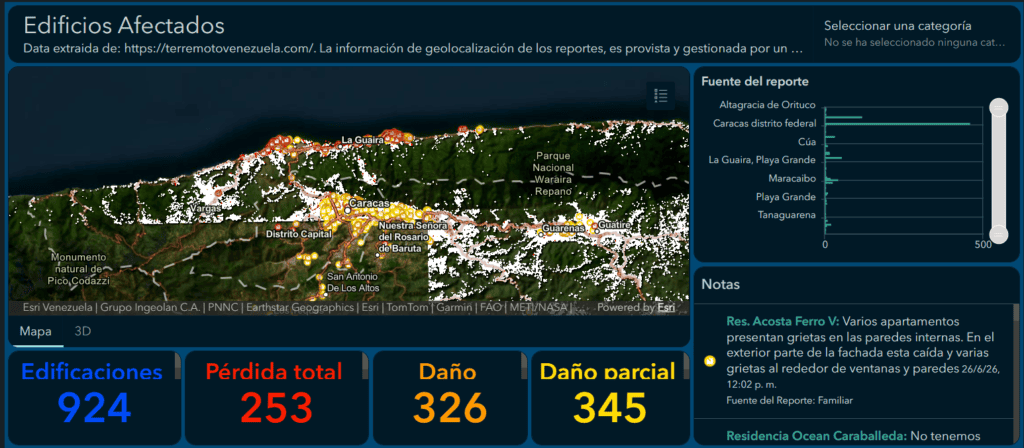Click the scrollbar in the Daño 326 card

(x=524, y=366)
